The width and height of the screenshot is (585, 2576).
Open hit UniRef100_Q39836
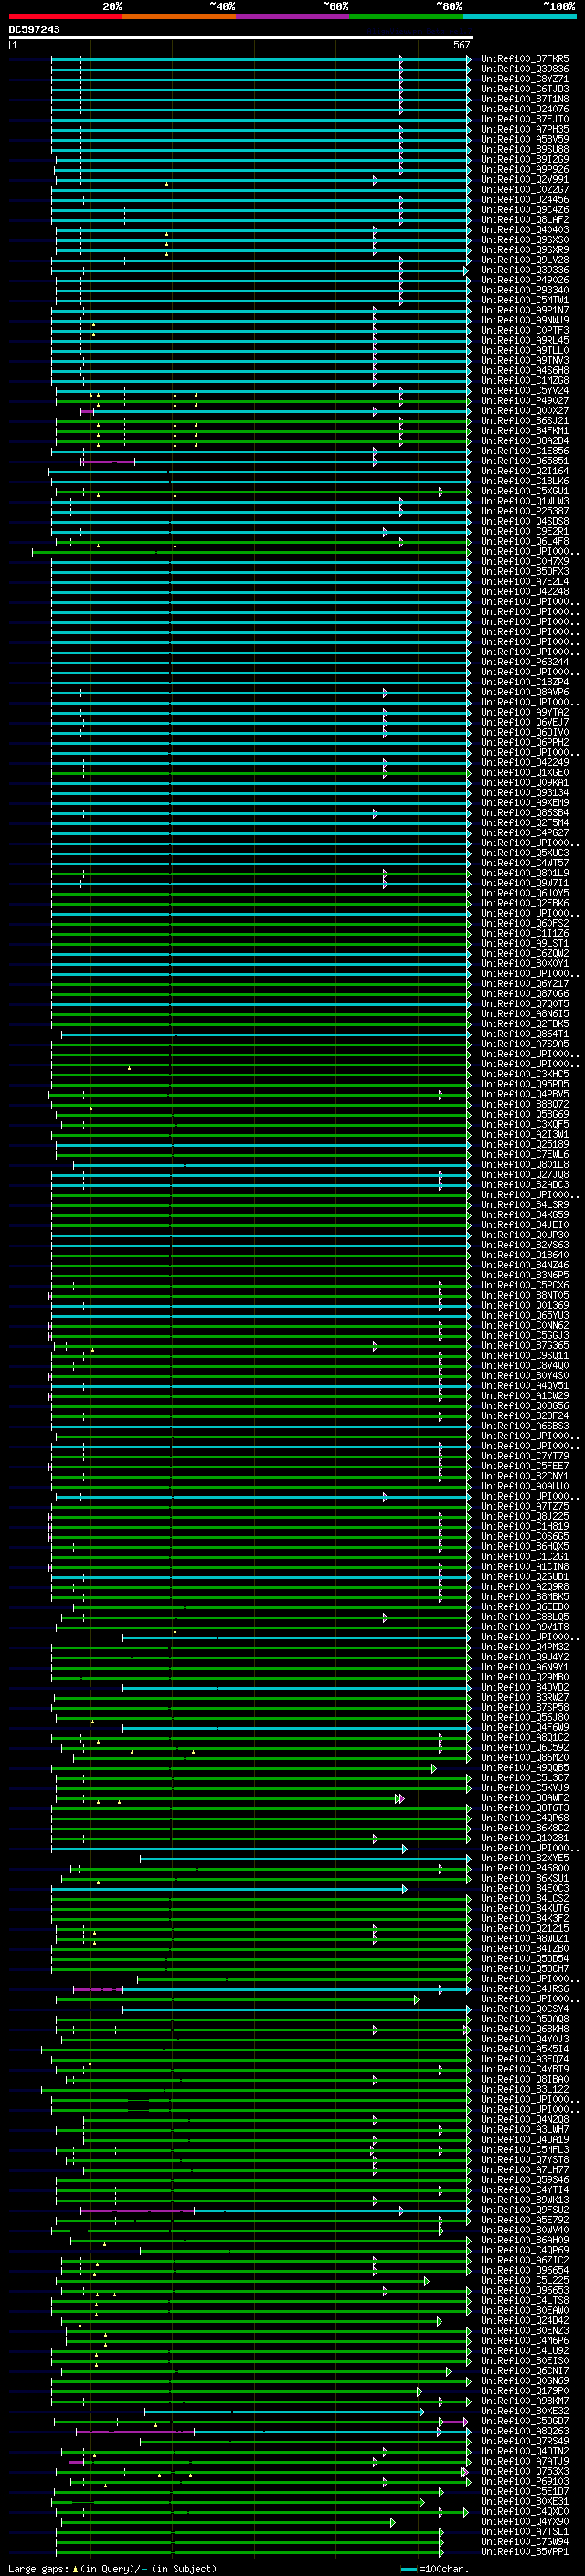pos(525,69)
